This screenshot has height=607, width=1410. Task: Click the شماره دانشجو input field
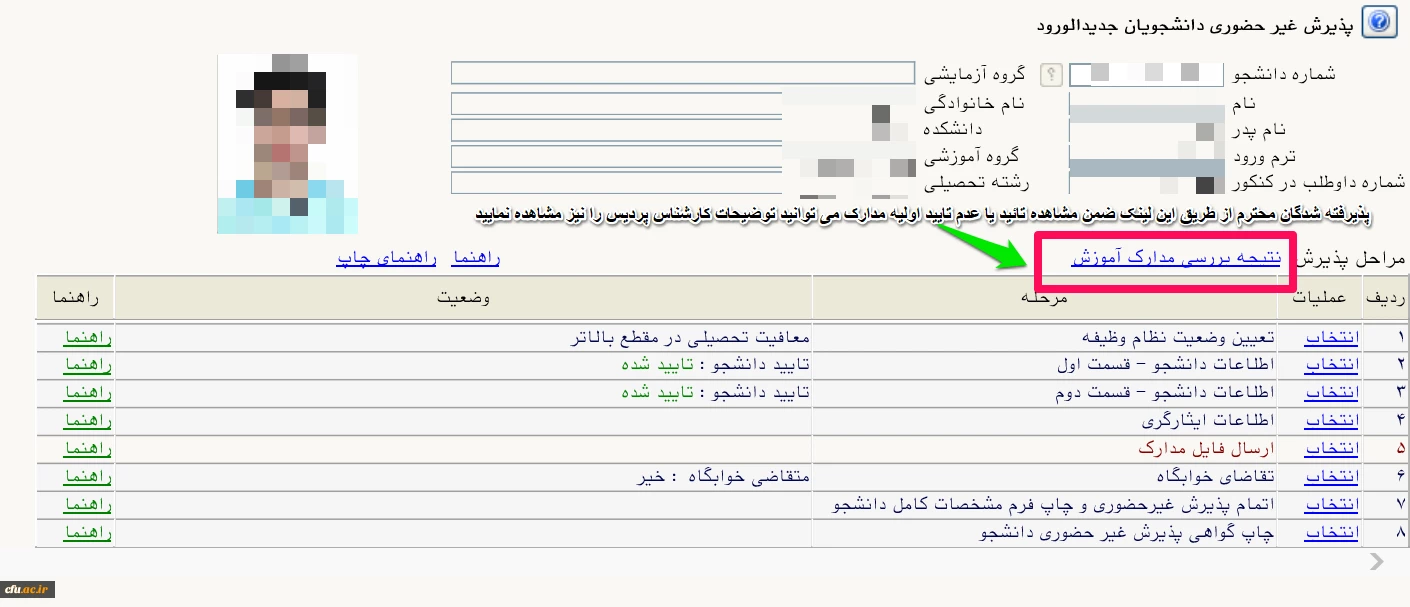tap(1146, 74)
